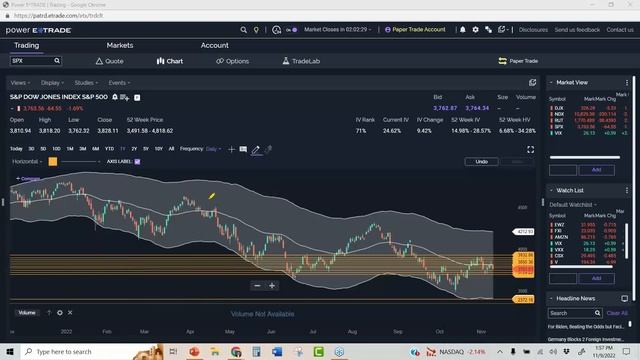Viewport: 640px width, 360px height.
Task: Zoom in chart with plus button
Action: pos(272,286)
